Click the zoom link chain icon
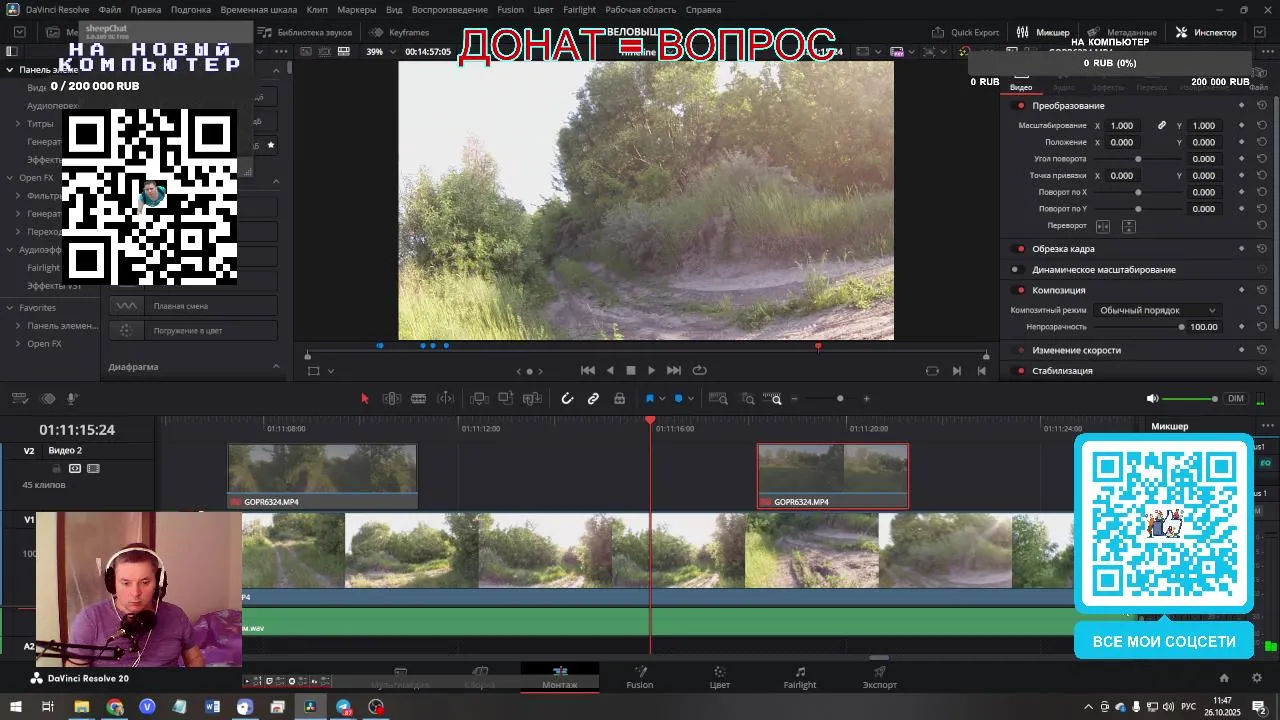The height and width of the screenshot is (720, 1280). pyautogui.click(x=1162, y=126)
